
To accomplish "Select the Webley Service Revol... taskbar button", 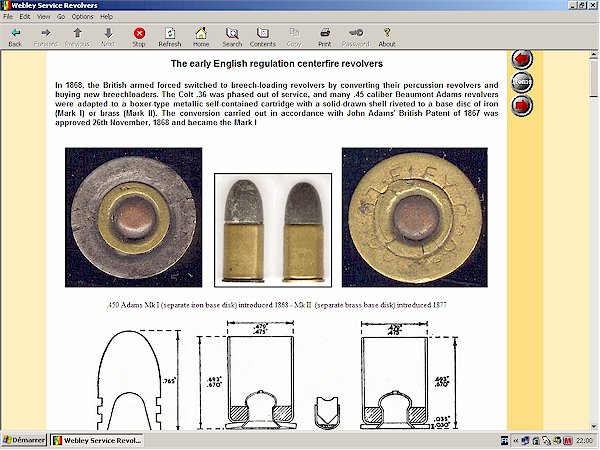I will (x=97, y=440).
